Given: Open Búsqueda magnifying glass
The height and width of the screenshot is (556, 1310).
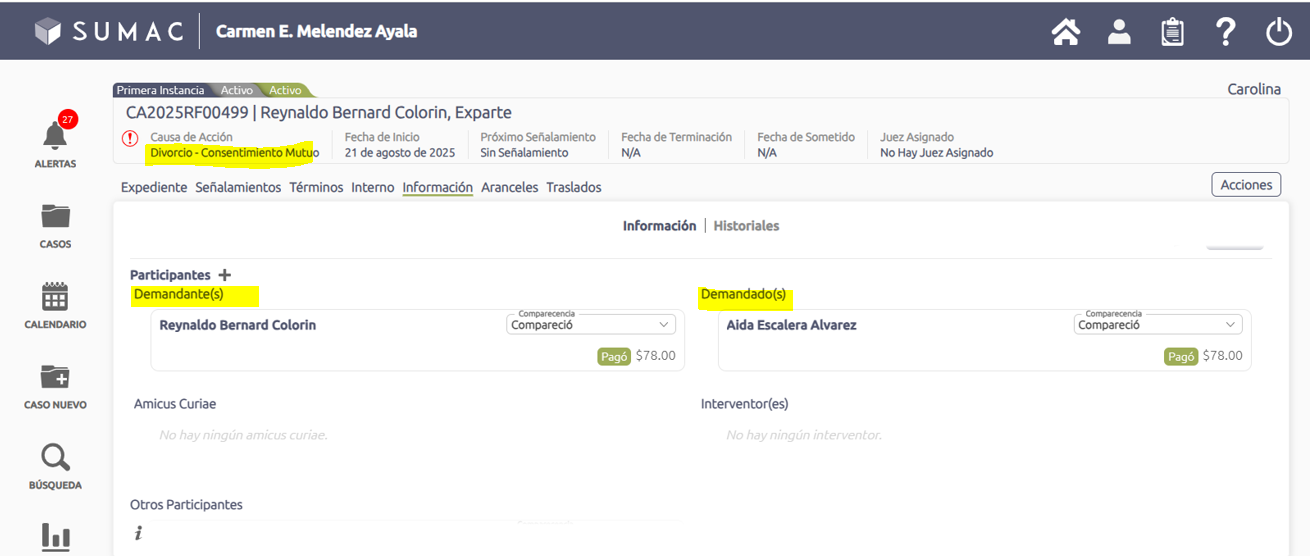Looking at the screenshot, I should point(55,459).
